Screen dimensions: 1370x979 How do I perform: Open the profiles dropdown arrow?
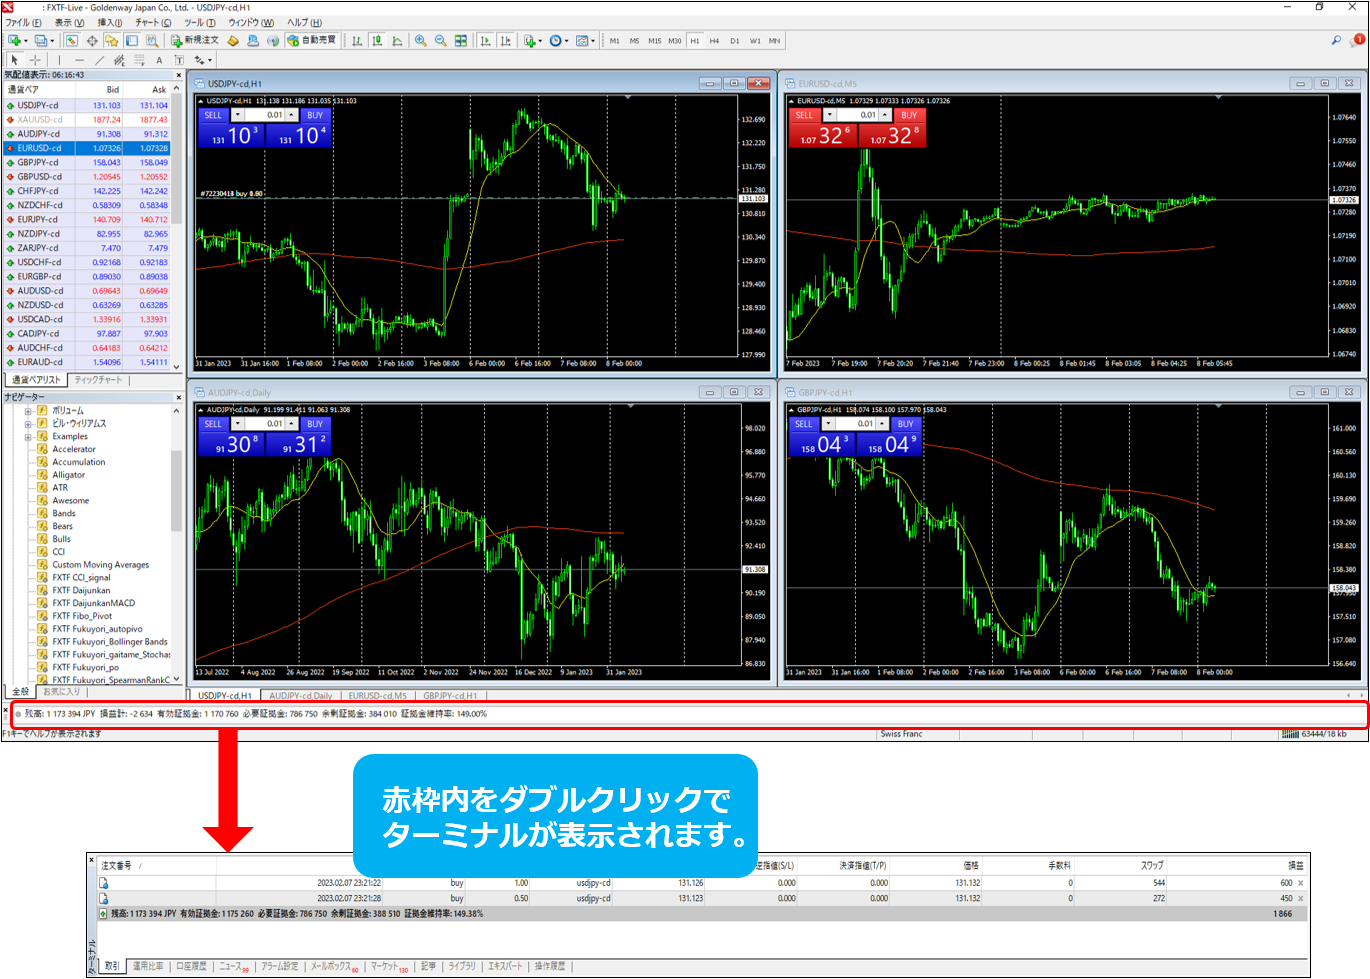[52, 41]
